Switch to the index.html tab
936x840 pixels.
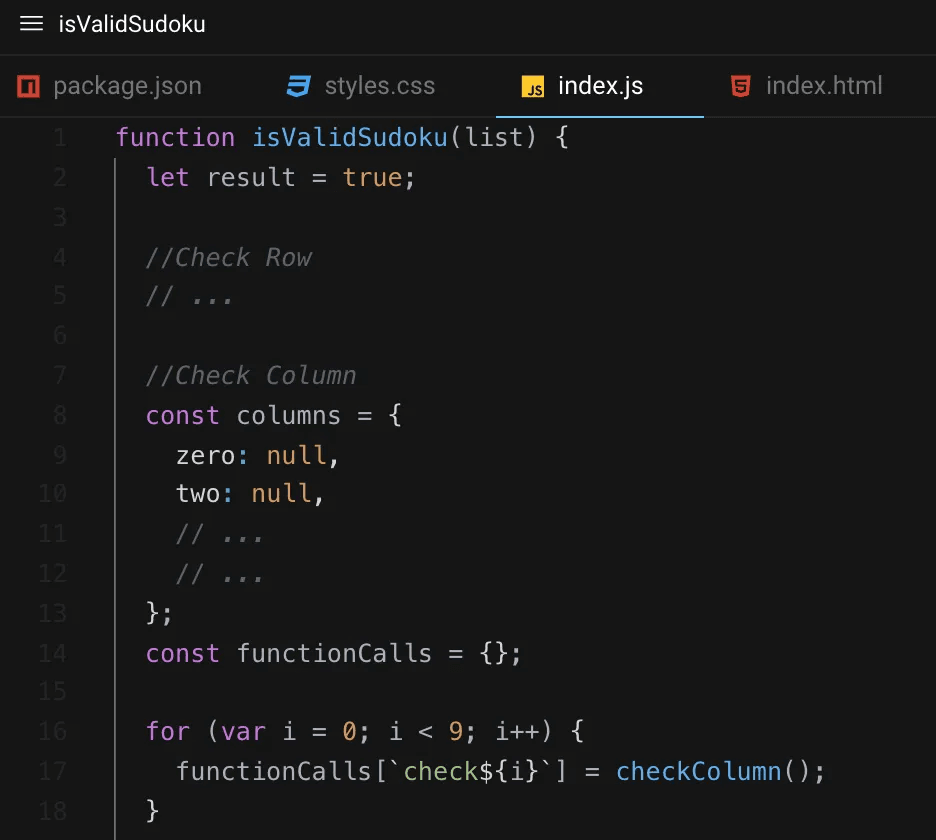click(x=823, y=86)
